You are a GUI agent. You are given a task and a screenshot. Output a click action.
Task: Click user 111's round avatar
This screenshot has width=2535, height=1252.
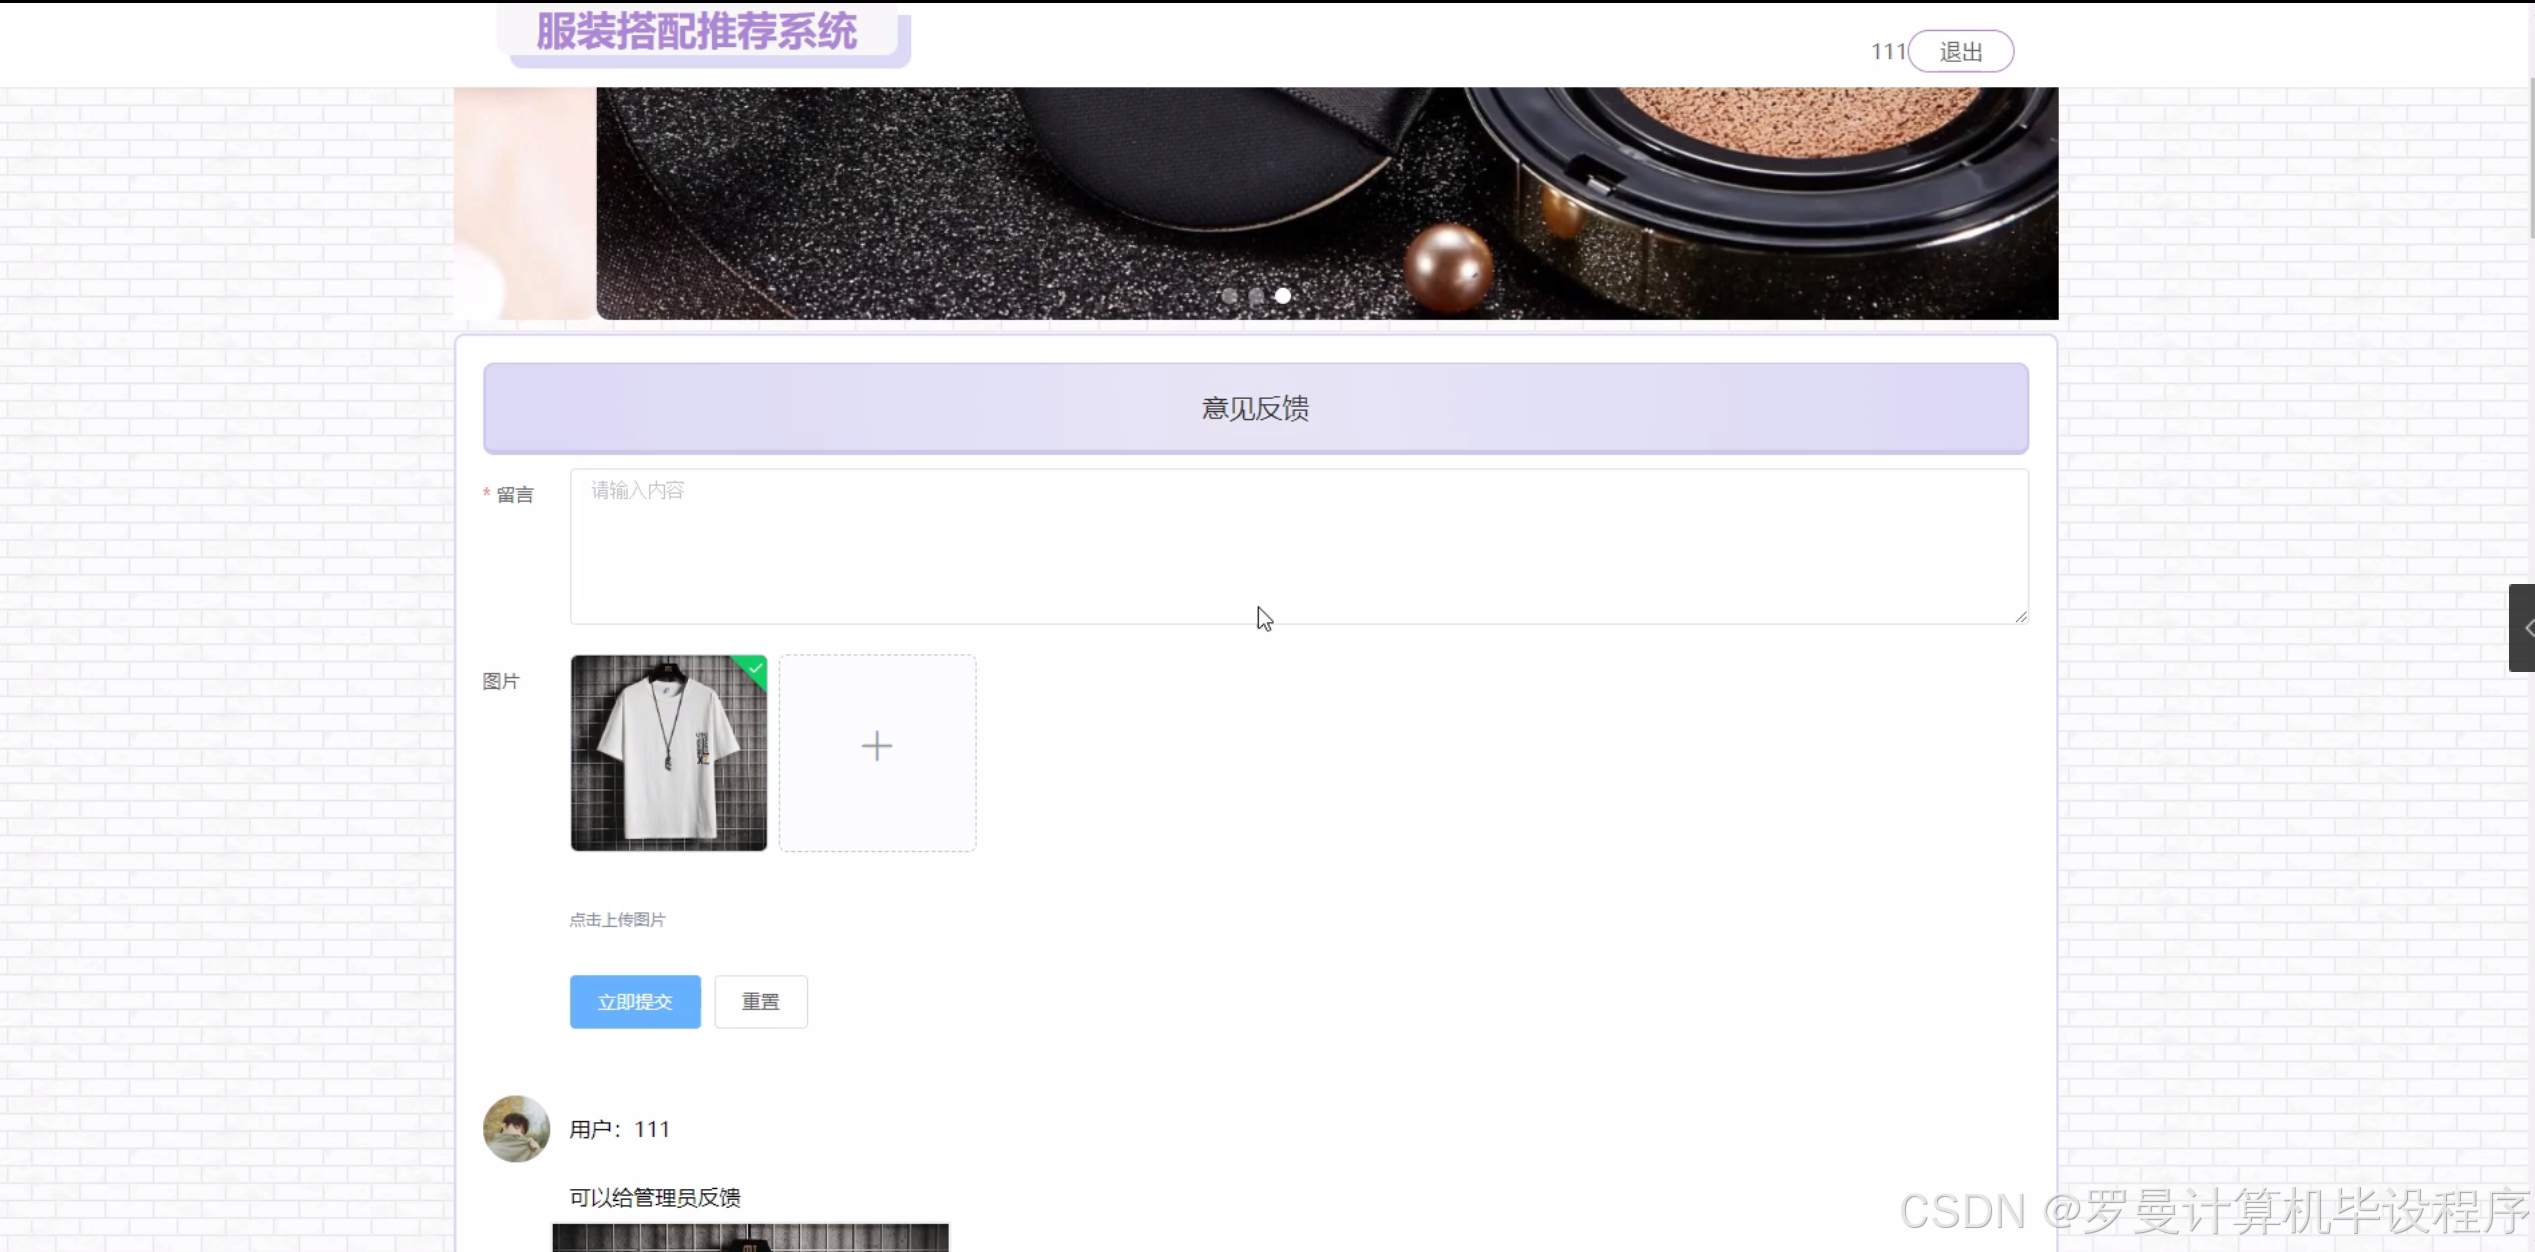[516, 1128]
